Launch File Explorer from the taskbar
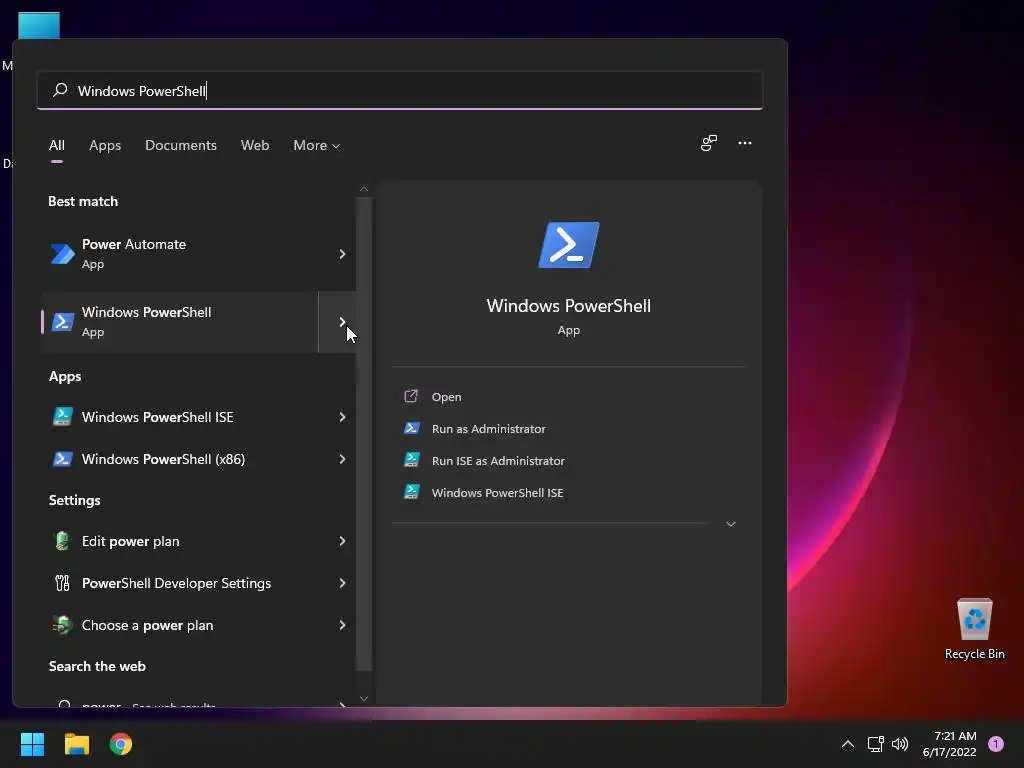Image resolution: width=1024 pixels, height=768 pixels. 76,744
